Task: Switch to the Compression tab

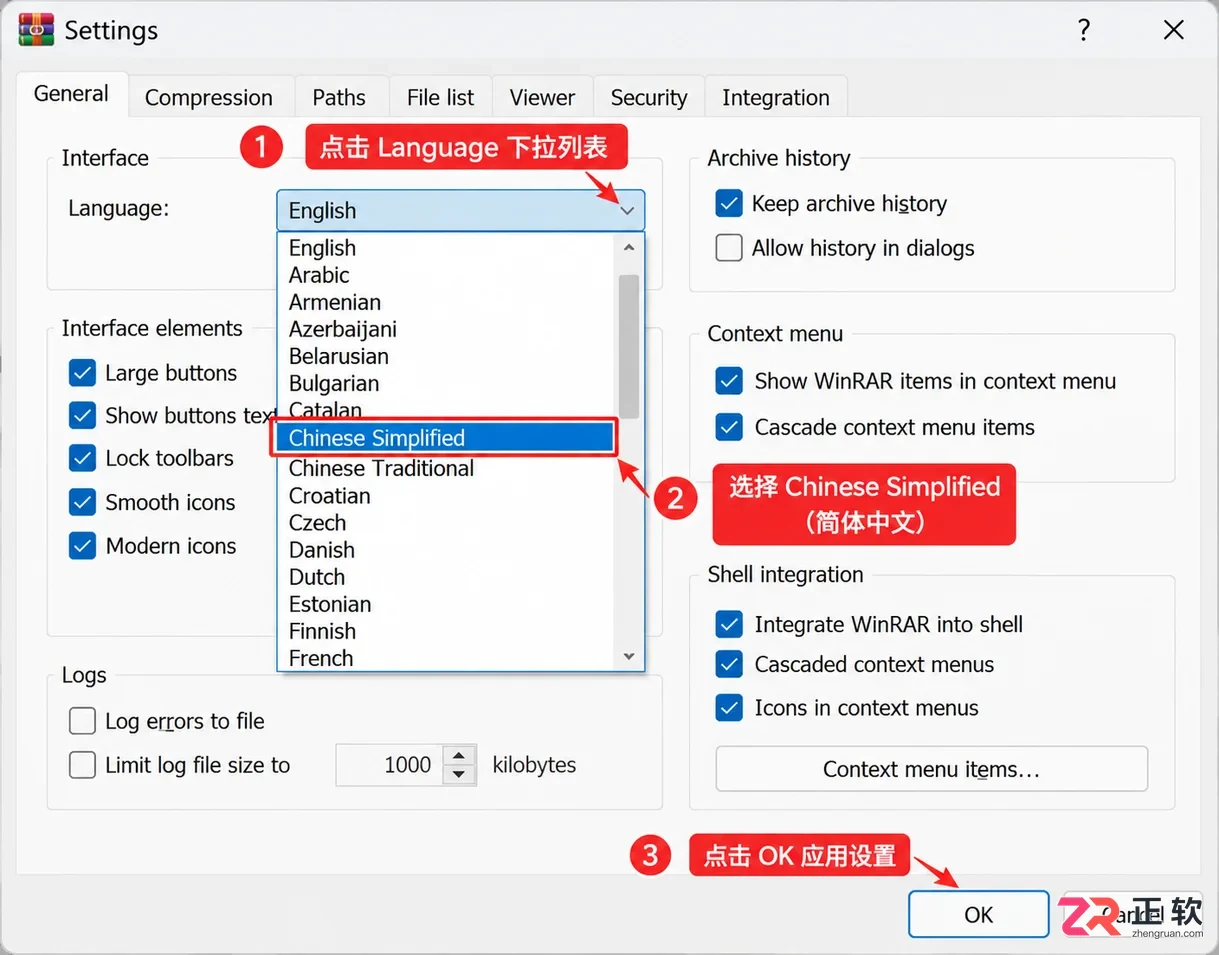Action: pos(209,98)
